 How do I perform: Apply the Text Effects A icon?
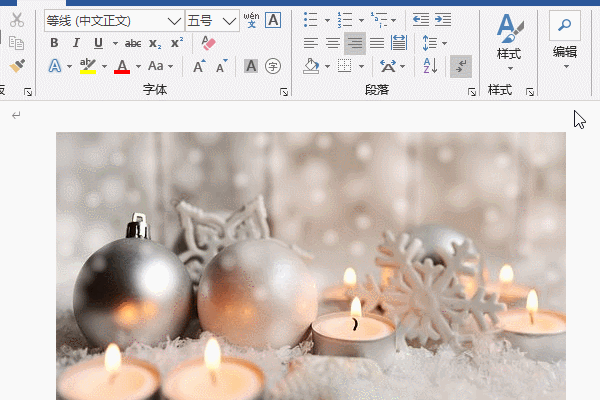[55, 66]
